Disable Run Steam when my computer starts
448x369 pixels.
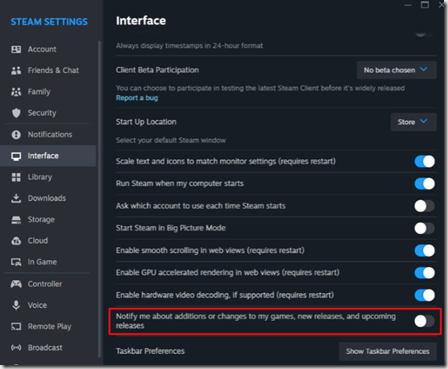click(424, 184)
